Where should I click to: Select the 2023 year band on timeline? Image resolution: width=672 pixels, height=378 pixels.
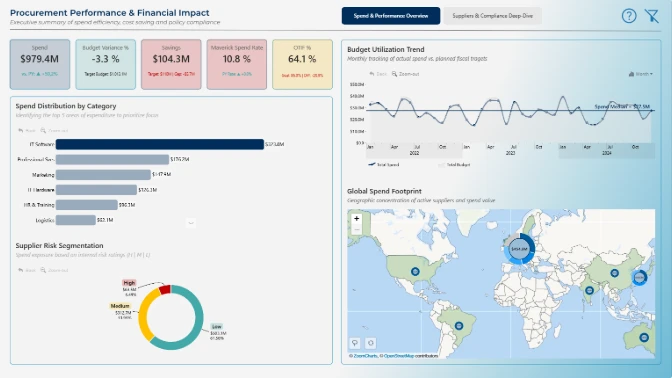(510, 153)
